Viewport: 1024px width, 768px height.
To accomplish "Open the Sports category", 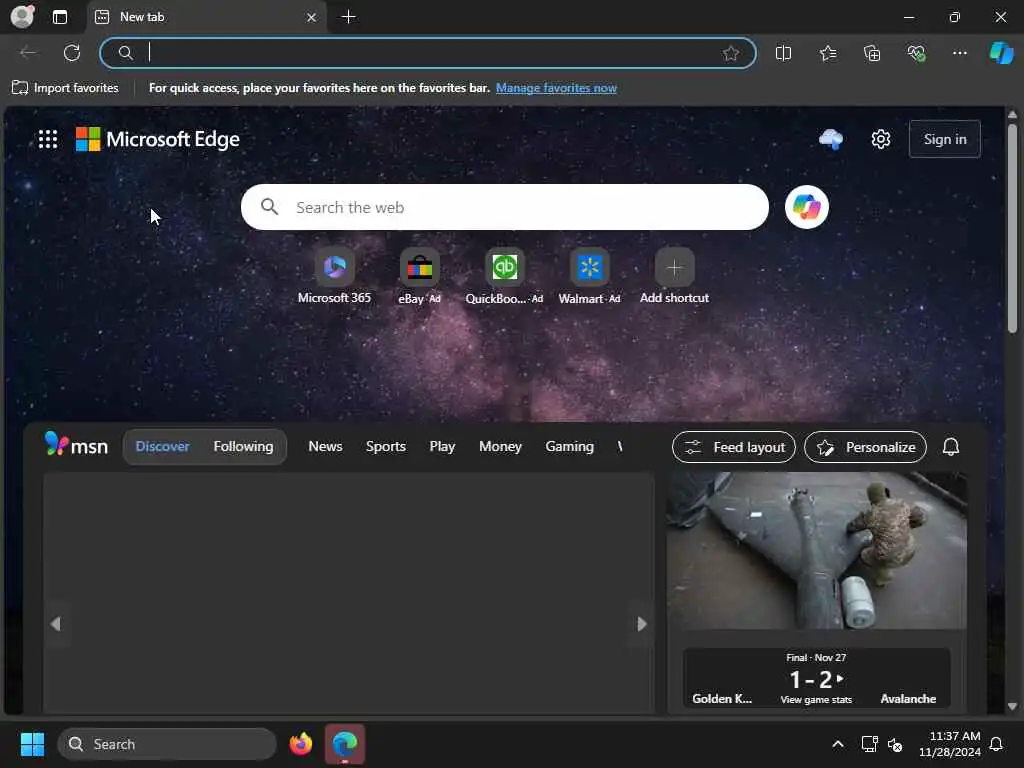I will (x=386, y=447).
